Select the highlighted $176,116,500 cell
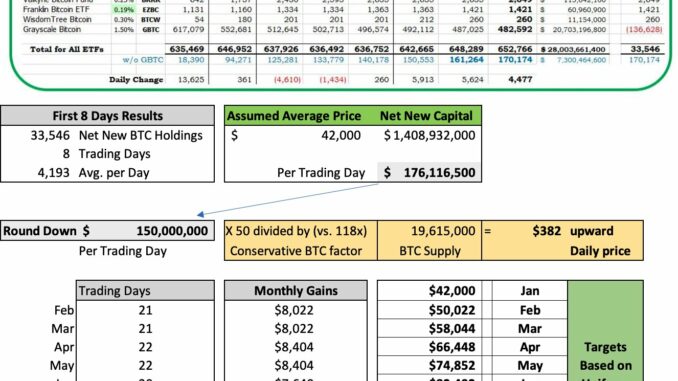 [x=429, y=173]
